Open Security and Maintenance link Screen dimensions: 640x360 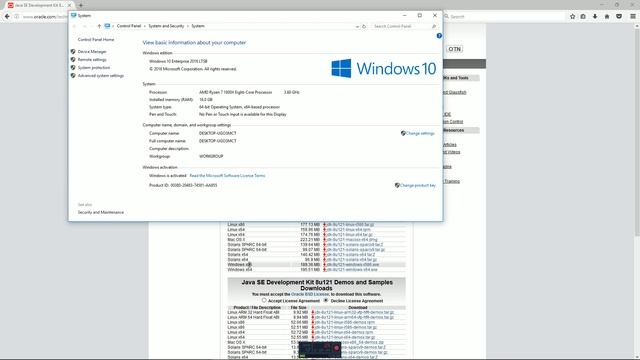(x=101, y=212)
